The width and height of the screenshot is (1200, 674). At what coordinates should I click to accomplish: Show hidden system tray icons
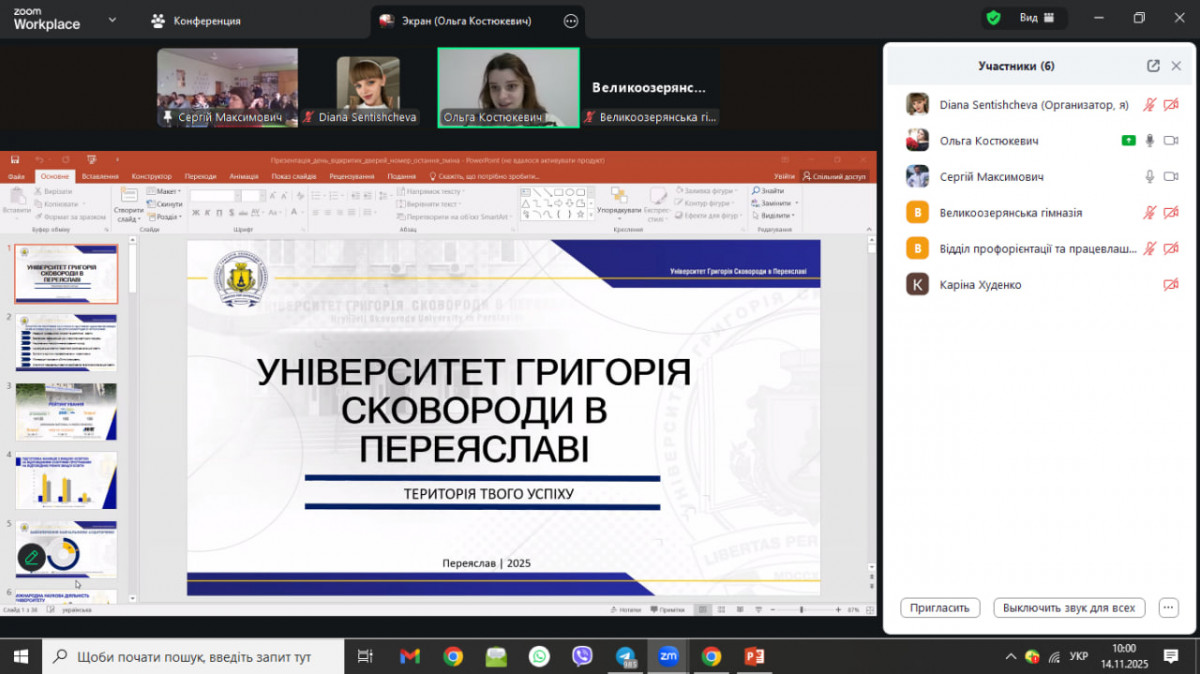pos(1010,657)
